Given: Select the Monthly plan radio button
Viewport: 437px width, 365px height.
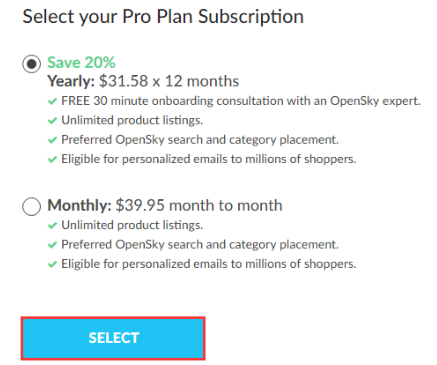Looking at the screenshot, I should point(32,206).
